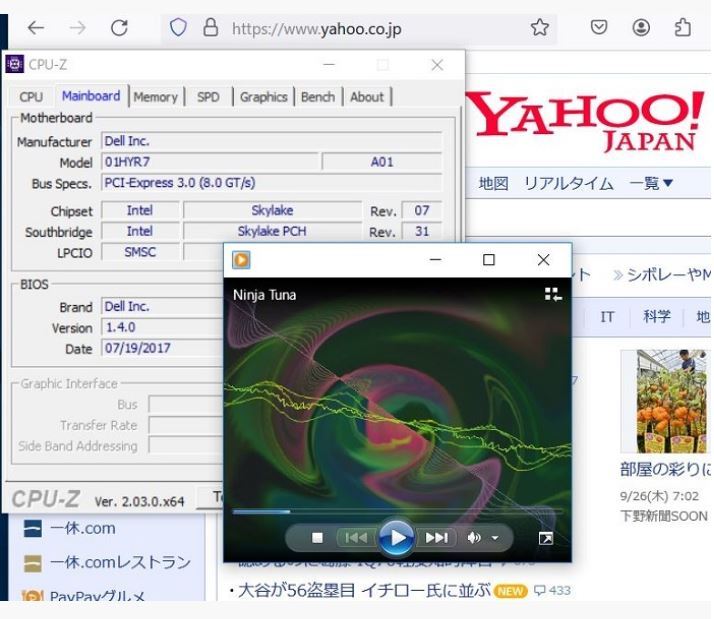Image resolution: width=714 pixels, height=619 pixels.
Task: Minimize the CPU-Z window
Action: (x=329, y=65)
